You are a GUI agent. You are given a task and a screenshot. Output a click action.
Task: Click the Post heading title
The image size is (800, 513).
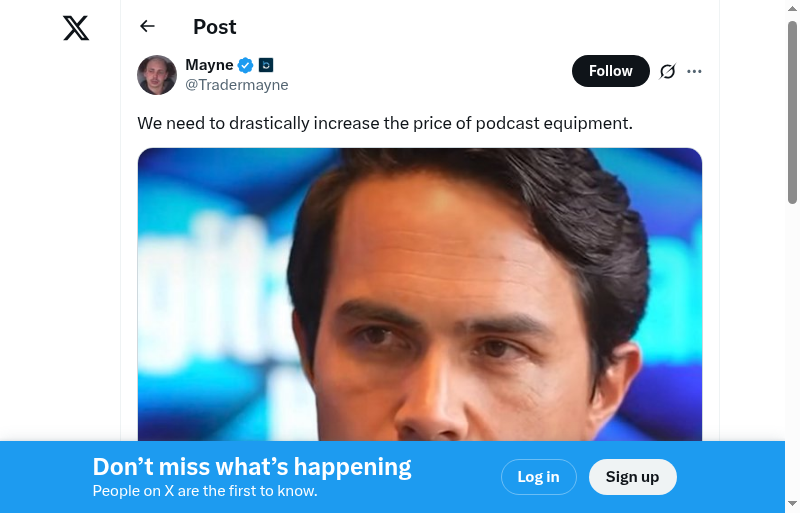point(215,27)
